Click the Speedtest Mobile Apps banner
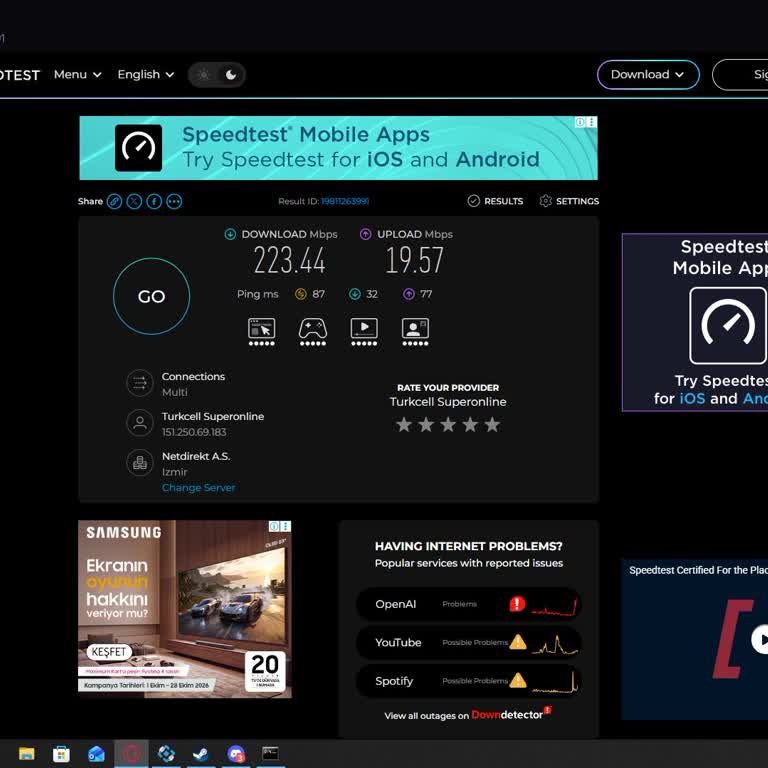The height and width of the screenshot is (768, 768). point(338,148)
